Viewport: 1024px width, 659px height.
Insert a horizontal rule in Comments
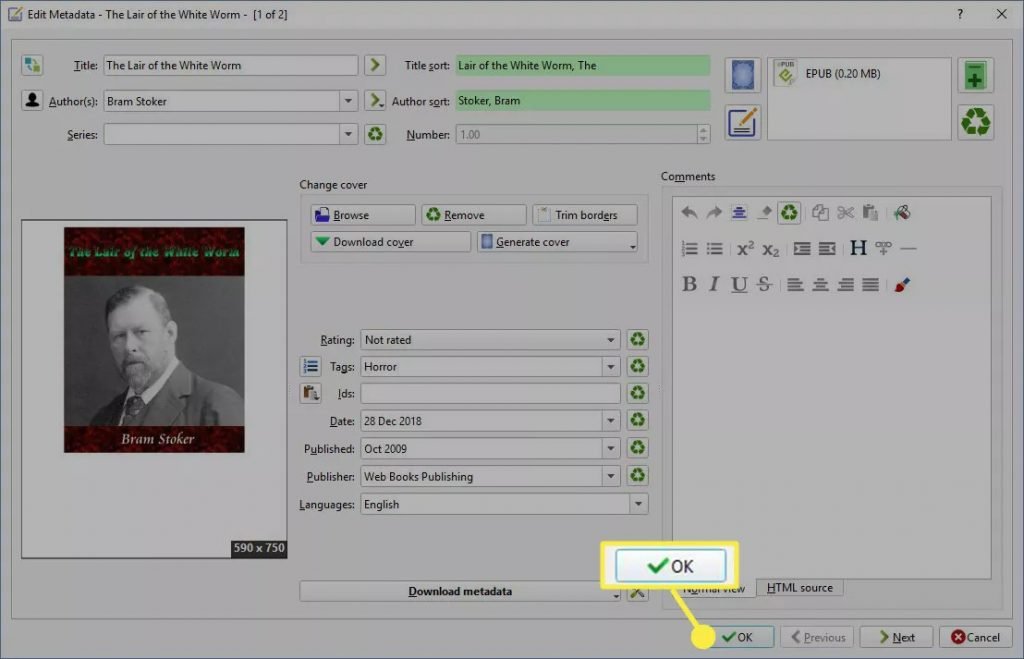click(x=908, y=248)
